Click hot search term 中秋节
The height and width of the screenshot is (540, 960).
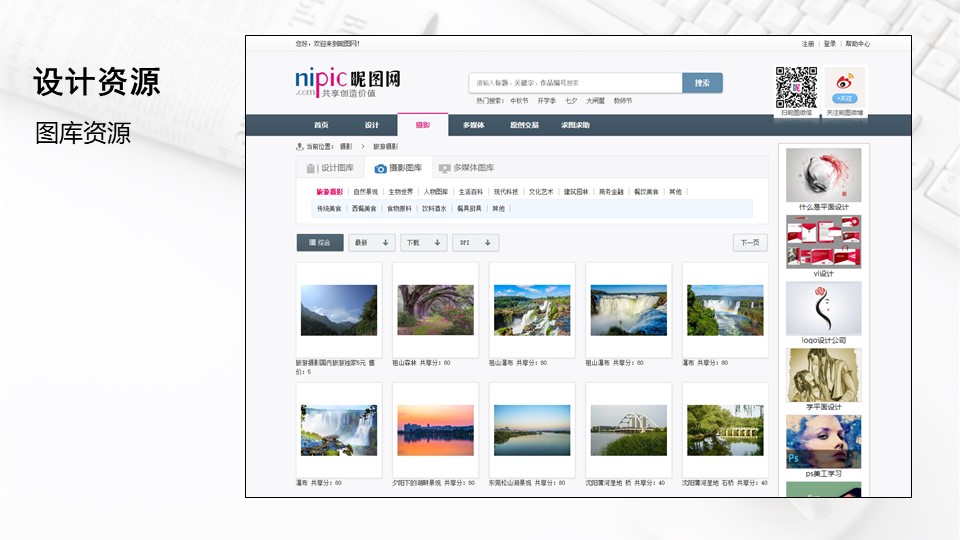tap(519, 101)
